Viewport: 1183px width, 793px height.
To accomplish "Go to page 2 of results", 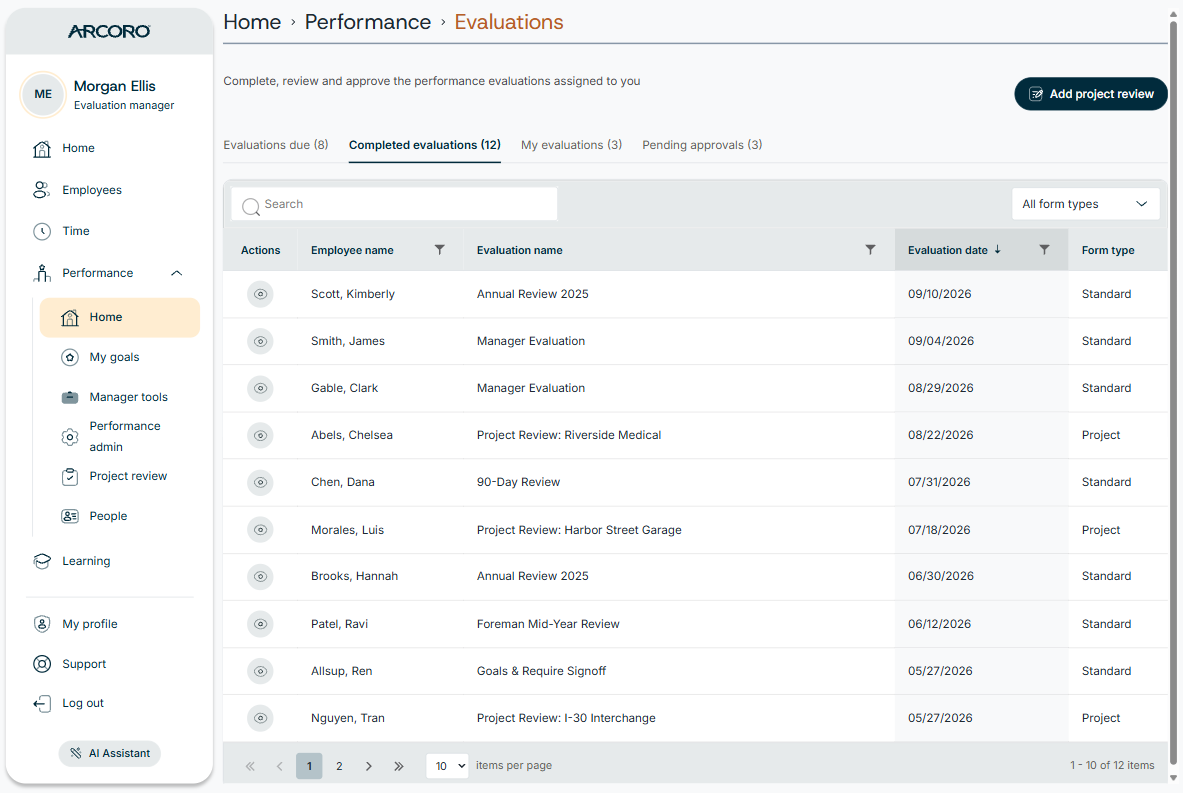I will pyautogui.click(x=340, y=766).
